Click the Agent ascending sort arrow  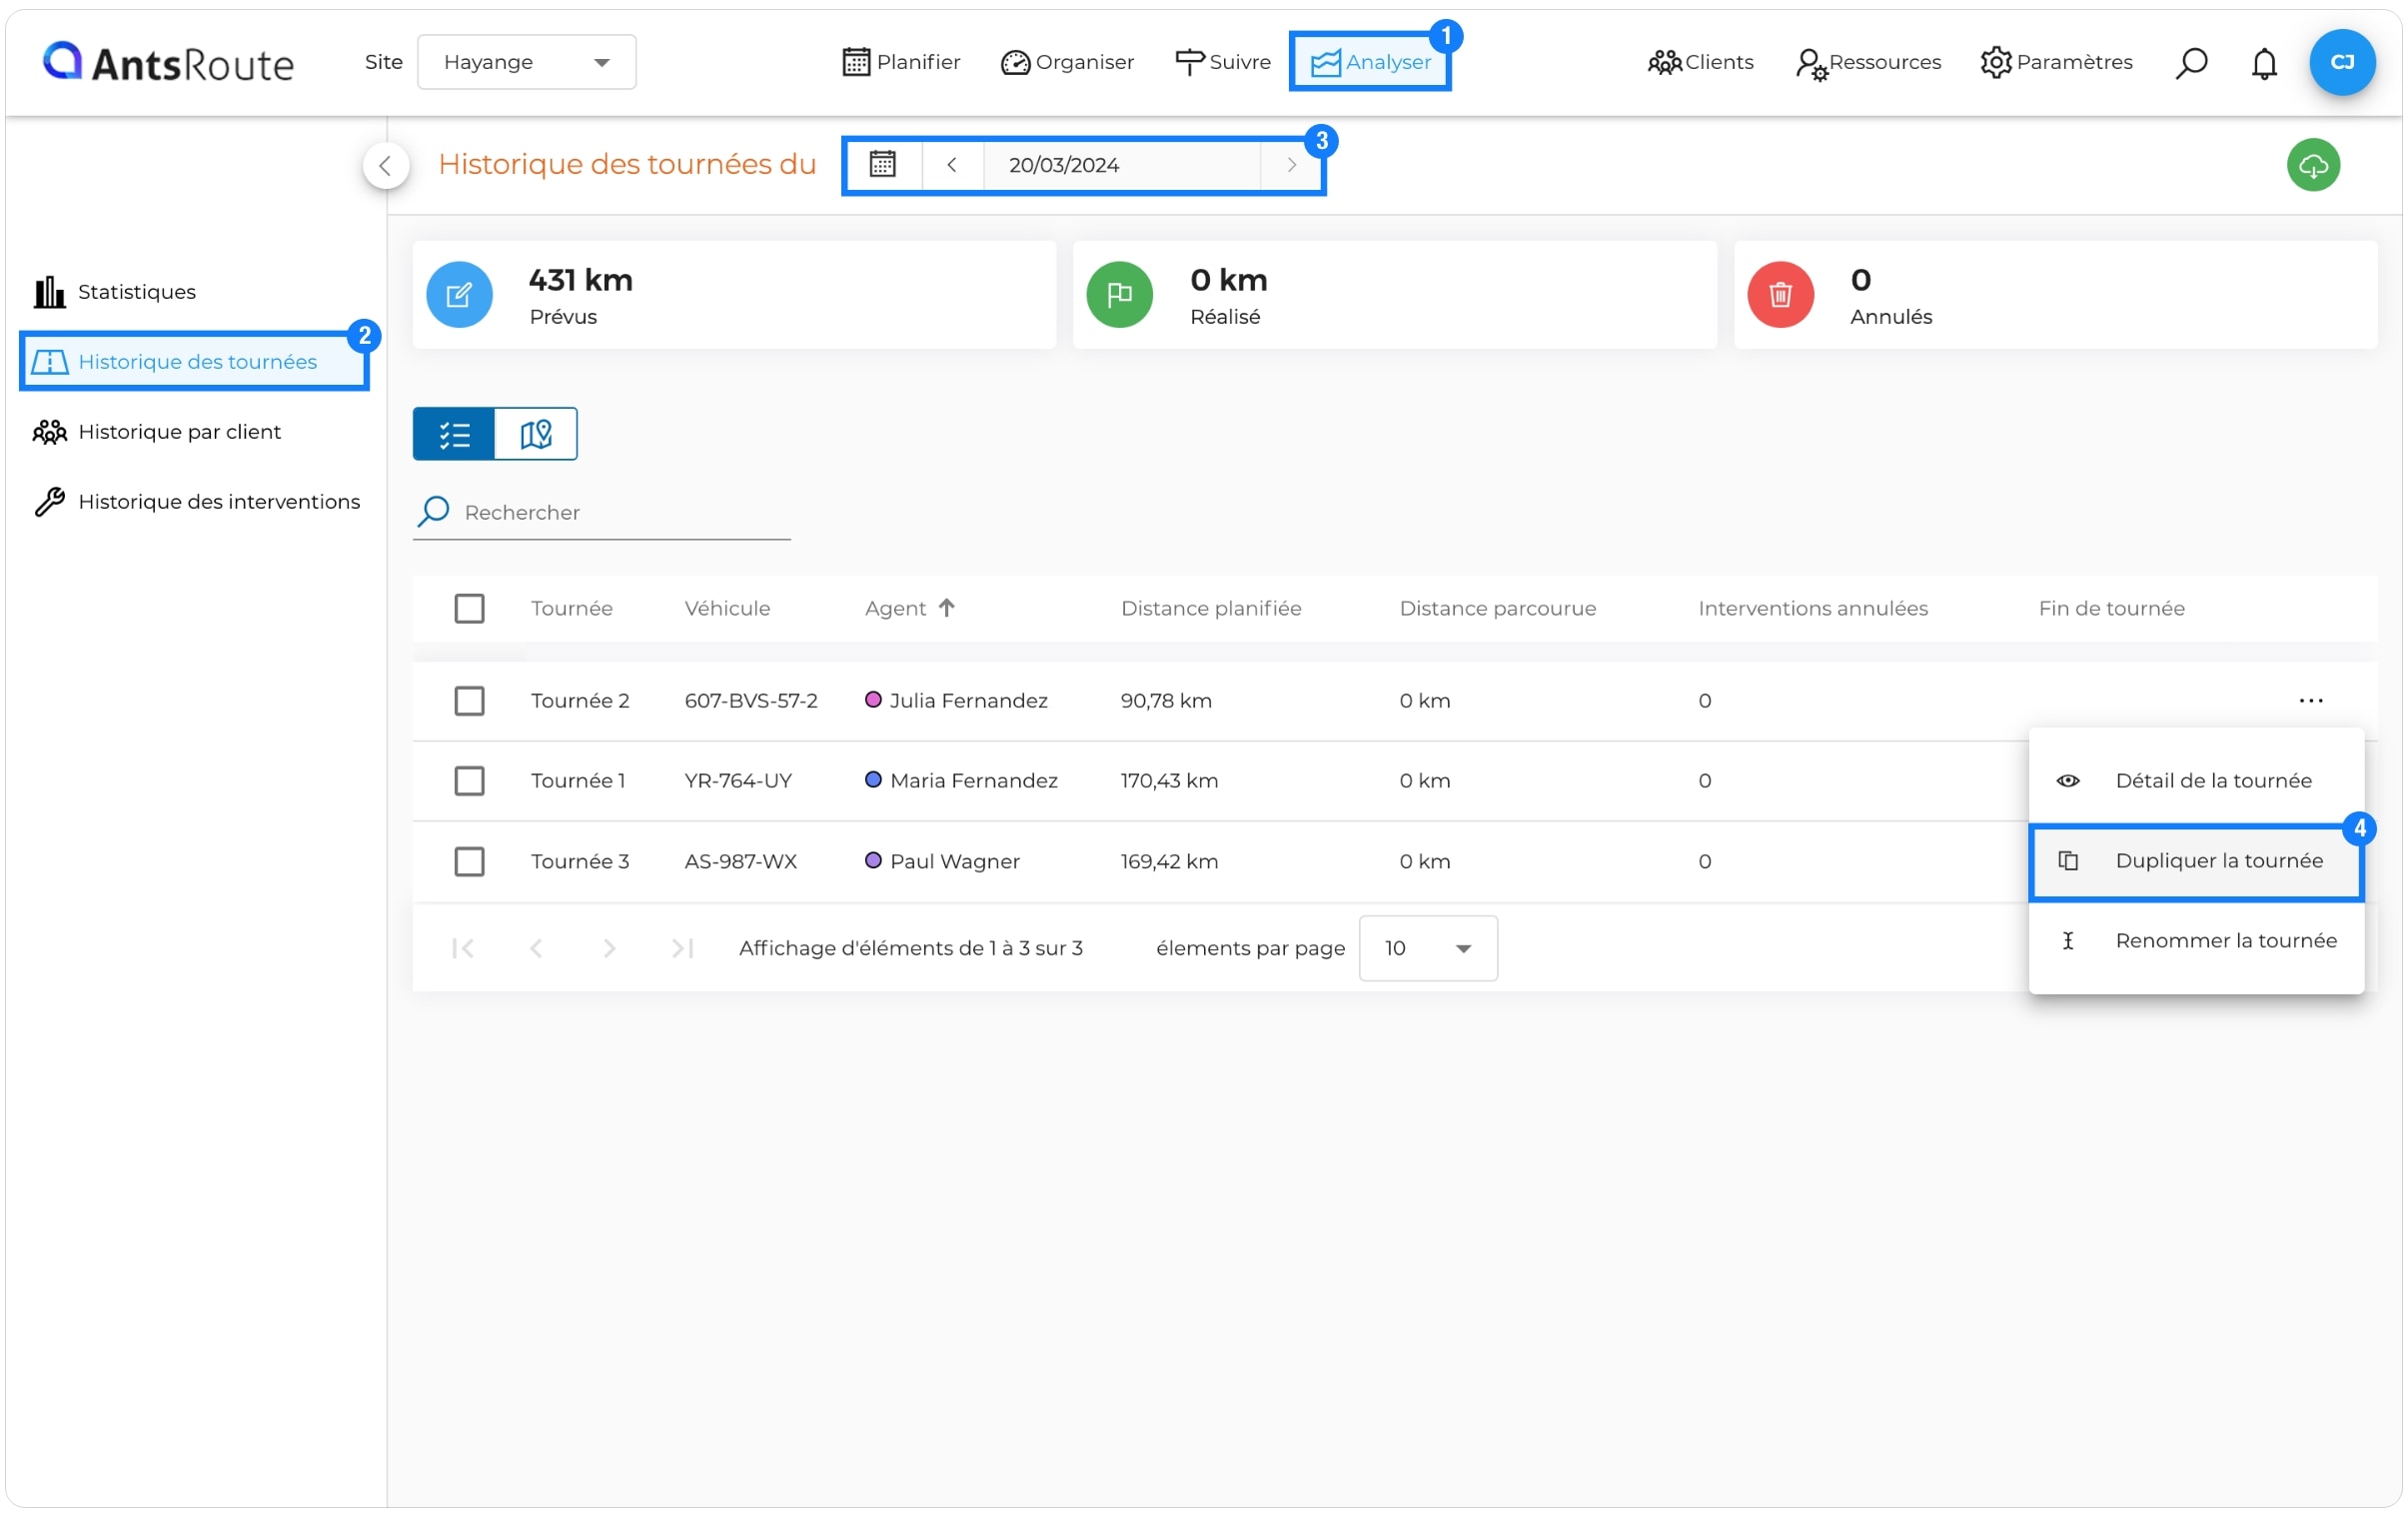(947, 607)
